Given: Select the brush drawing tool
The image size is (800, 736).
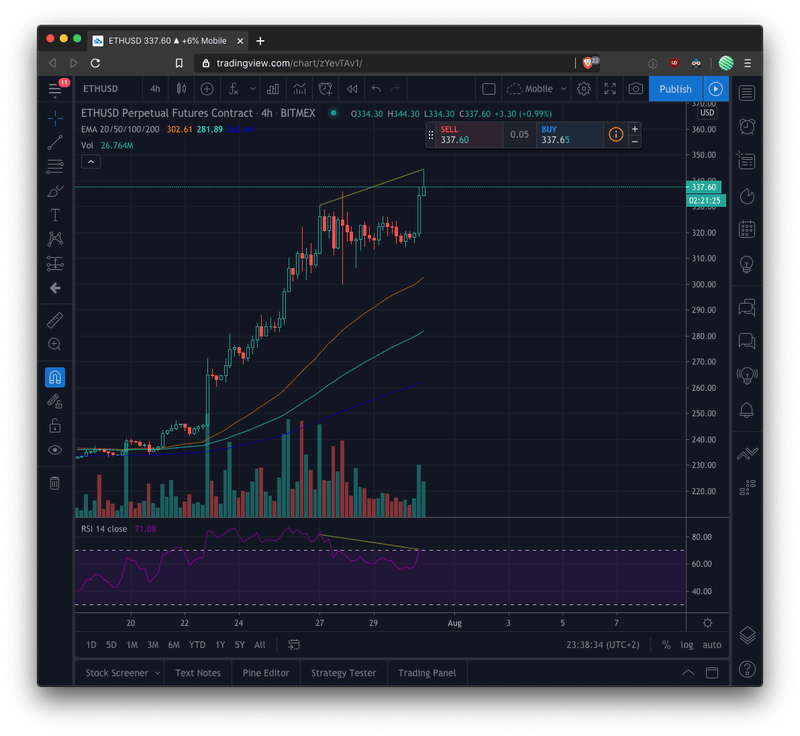Looking at the screenshot, I should coord(55,191).
